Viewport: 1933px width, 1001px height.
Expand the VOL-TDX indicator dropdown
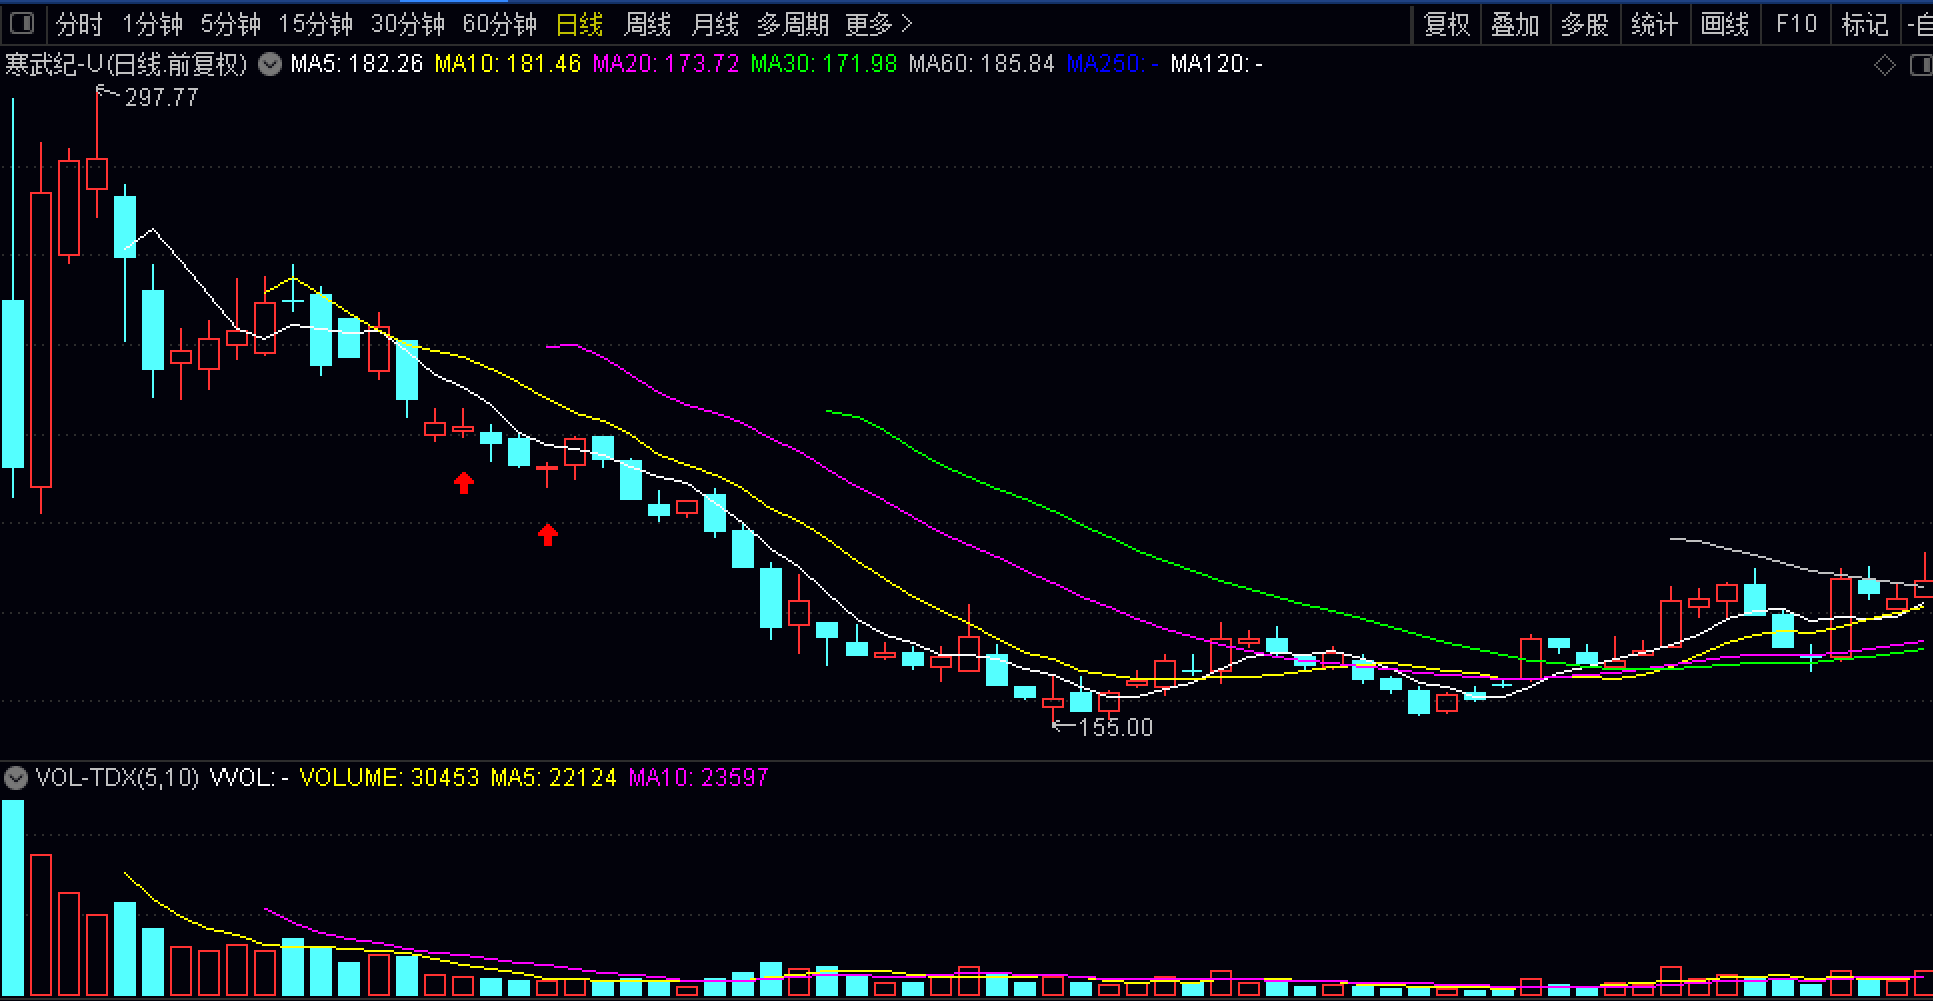(15, 778)
